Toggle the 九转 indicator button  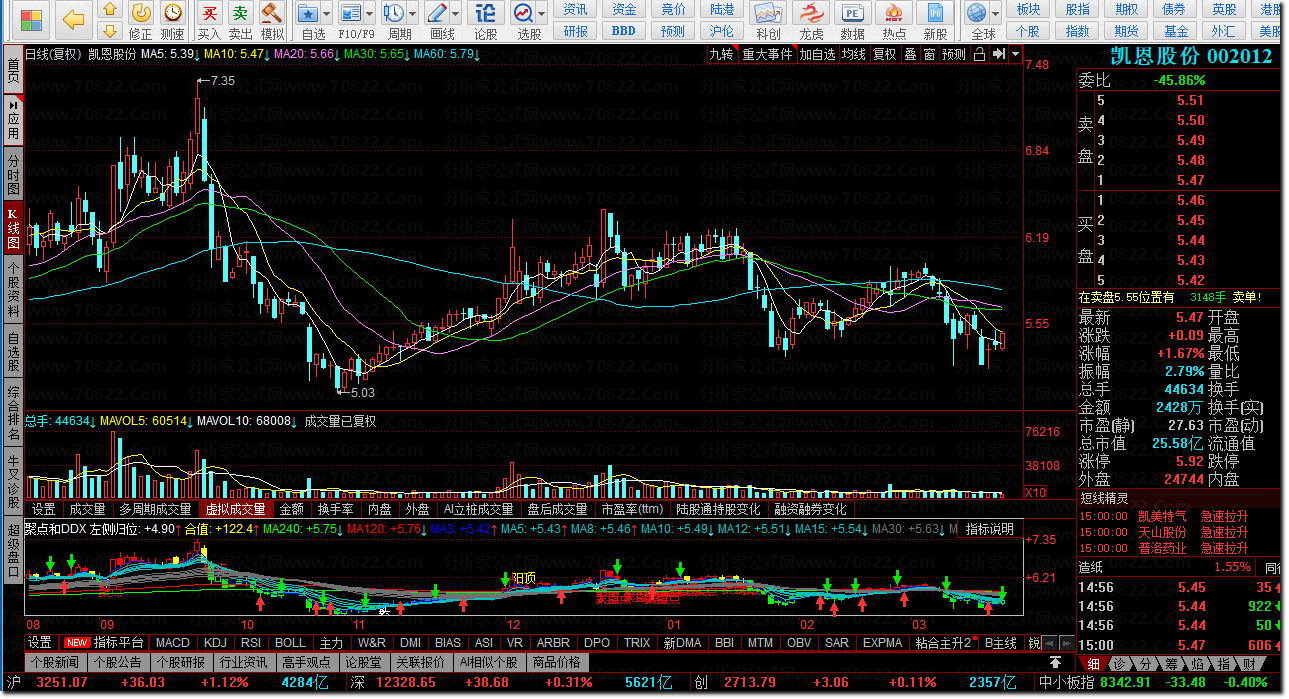click(x=720, y=54)
